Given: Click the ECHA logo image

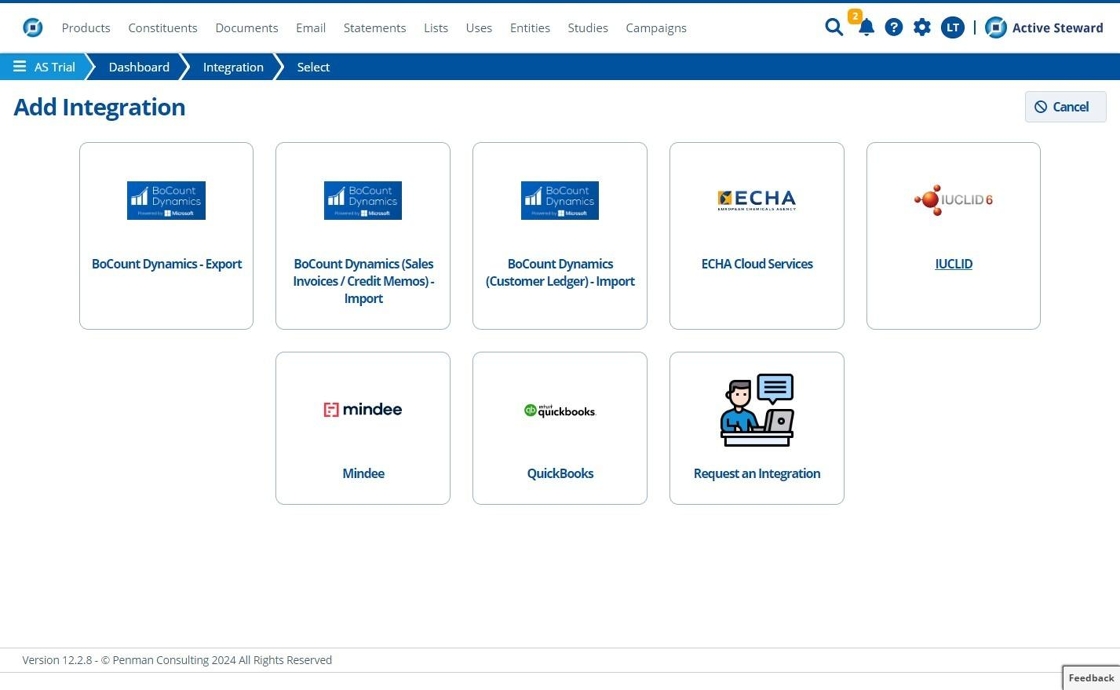Looking at the screenshot, I should point(756,200).
